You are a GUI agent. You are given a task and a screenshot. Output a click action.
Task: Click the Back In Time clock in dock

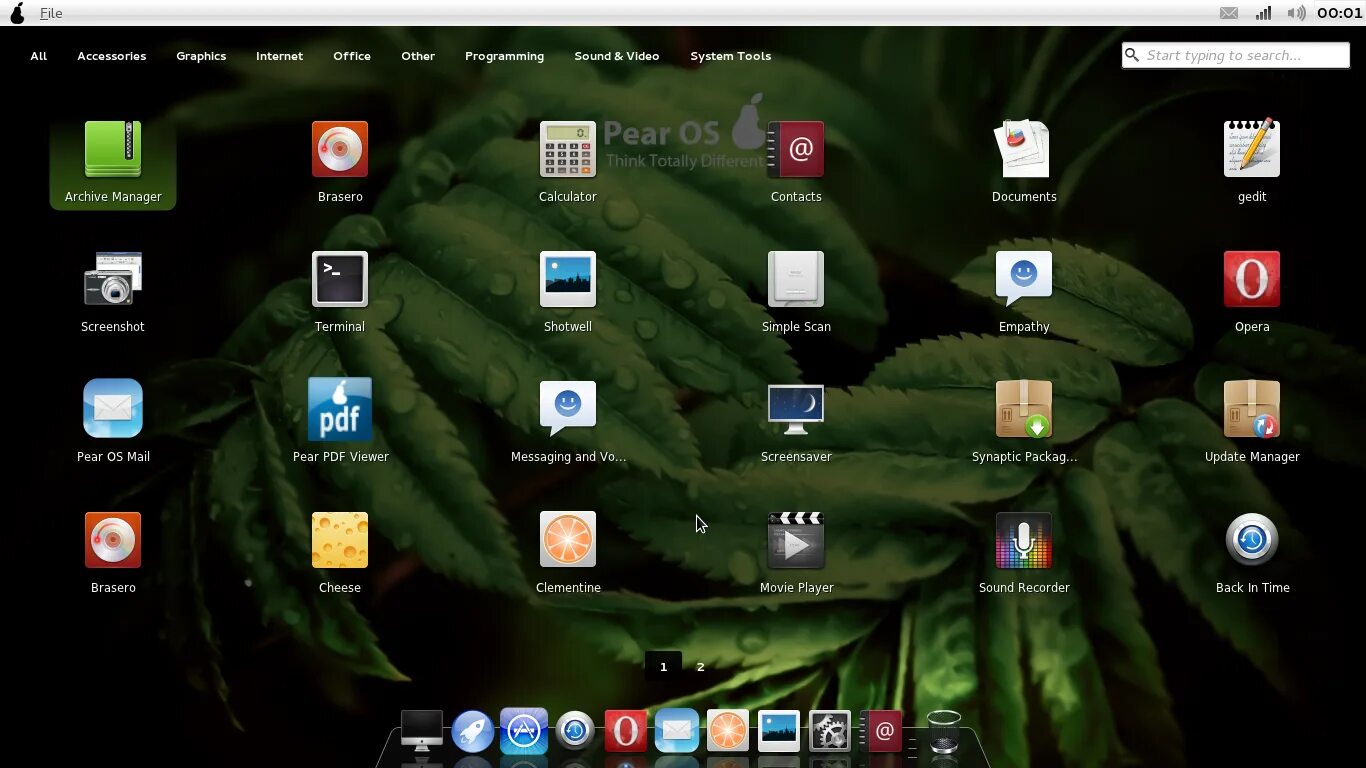[575, 731]
